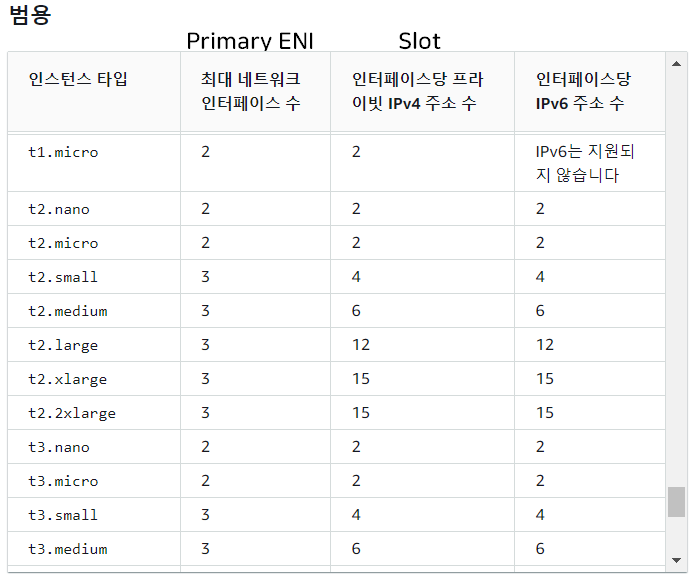The width and height of the screenshot is (692, 580).
Task: Click the t2.2xlarge instance type
Action: point(72,413)
